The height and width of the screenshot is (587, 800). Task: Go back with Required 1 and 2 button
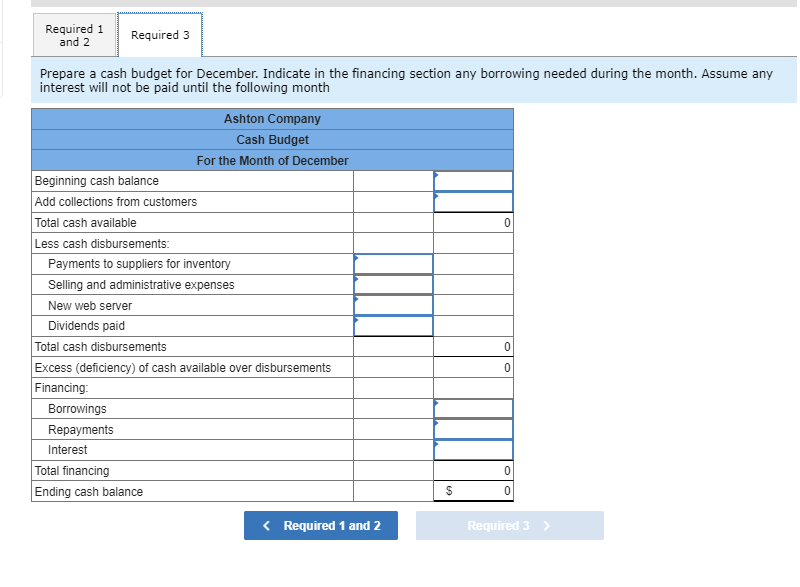click(x=321, y=525)
